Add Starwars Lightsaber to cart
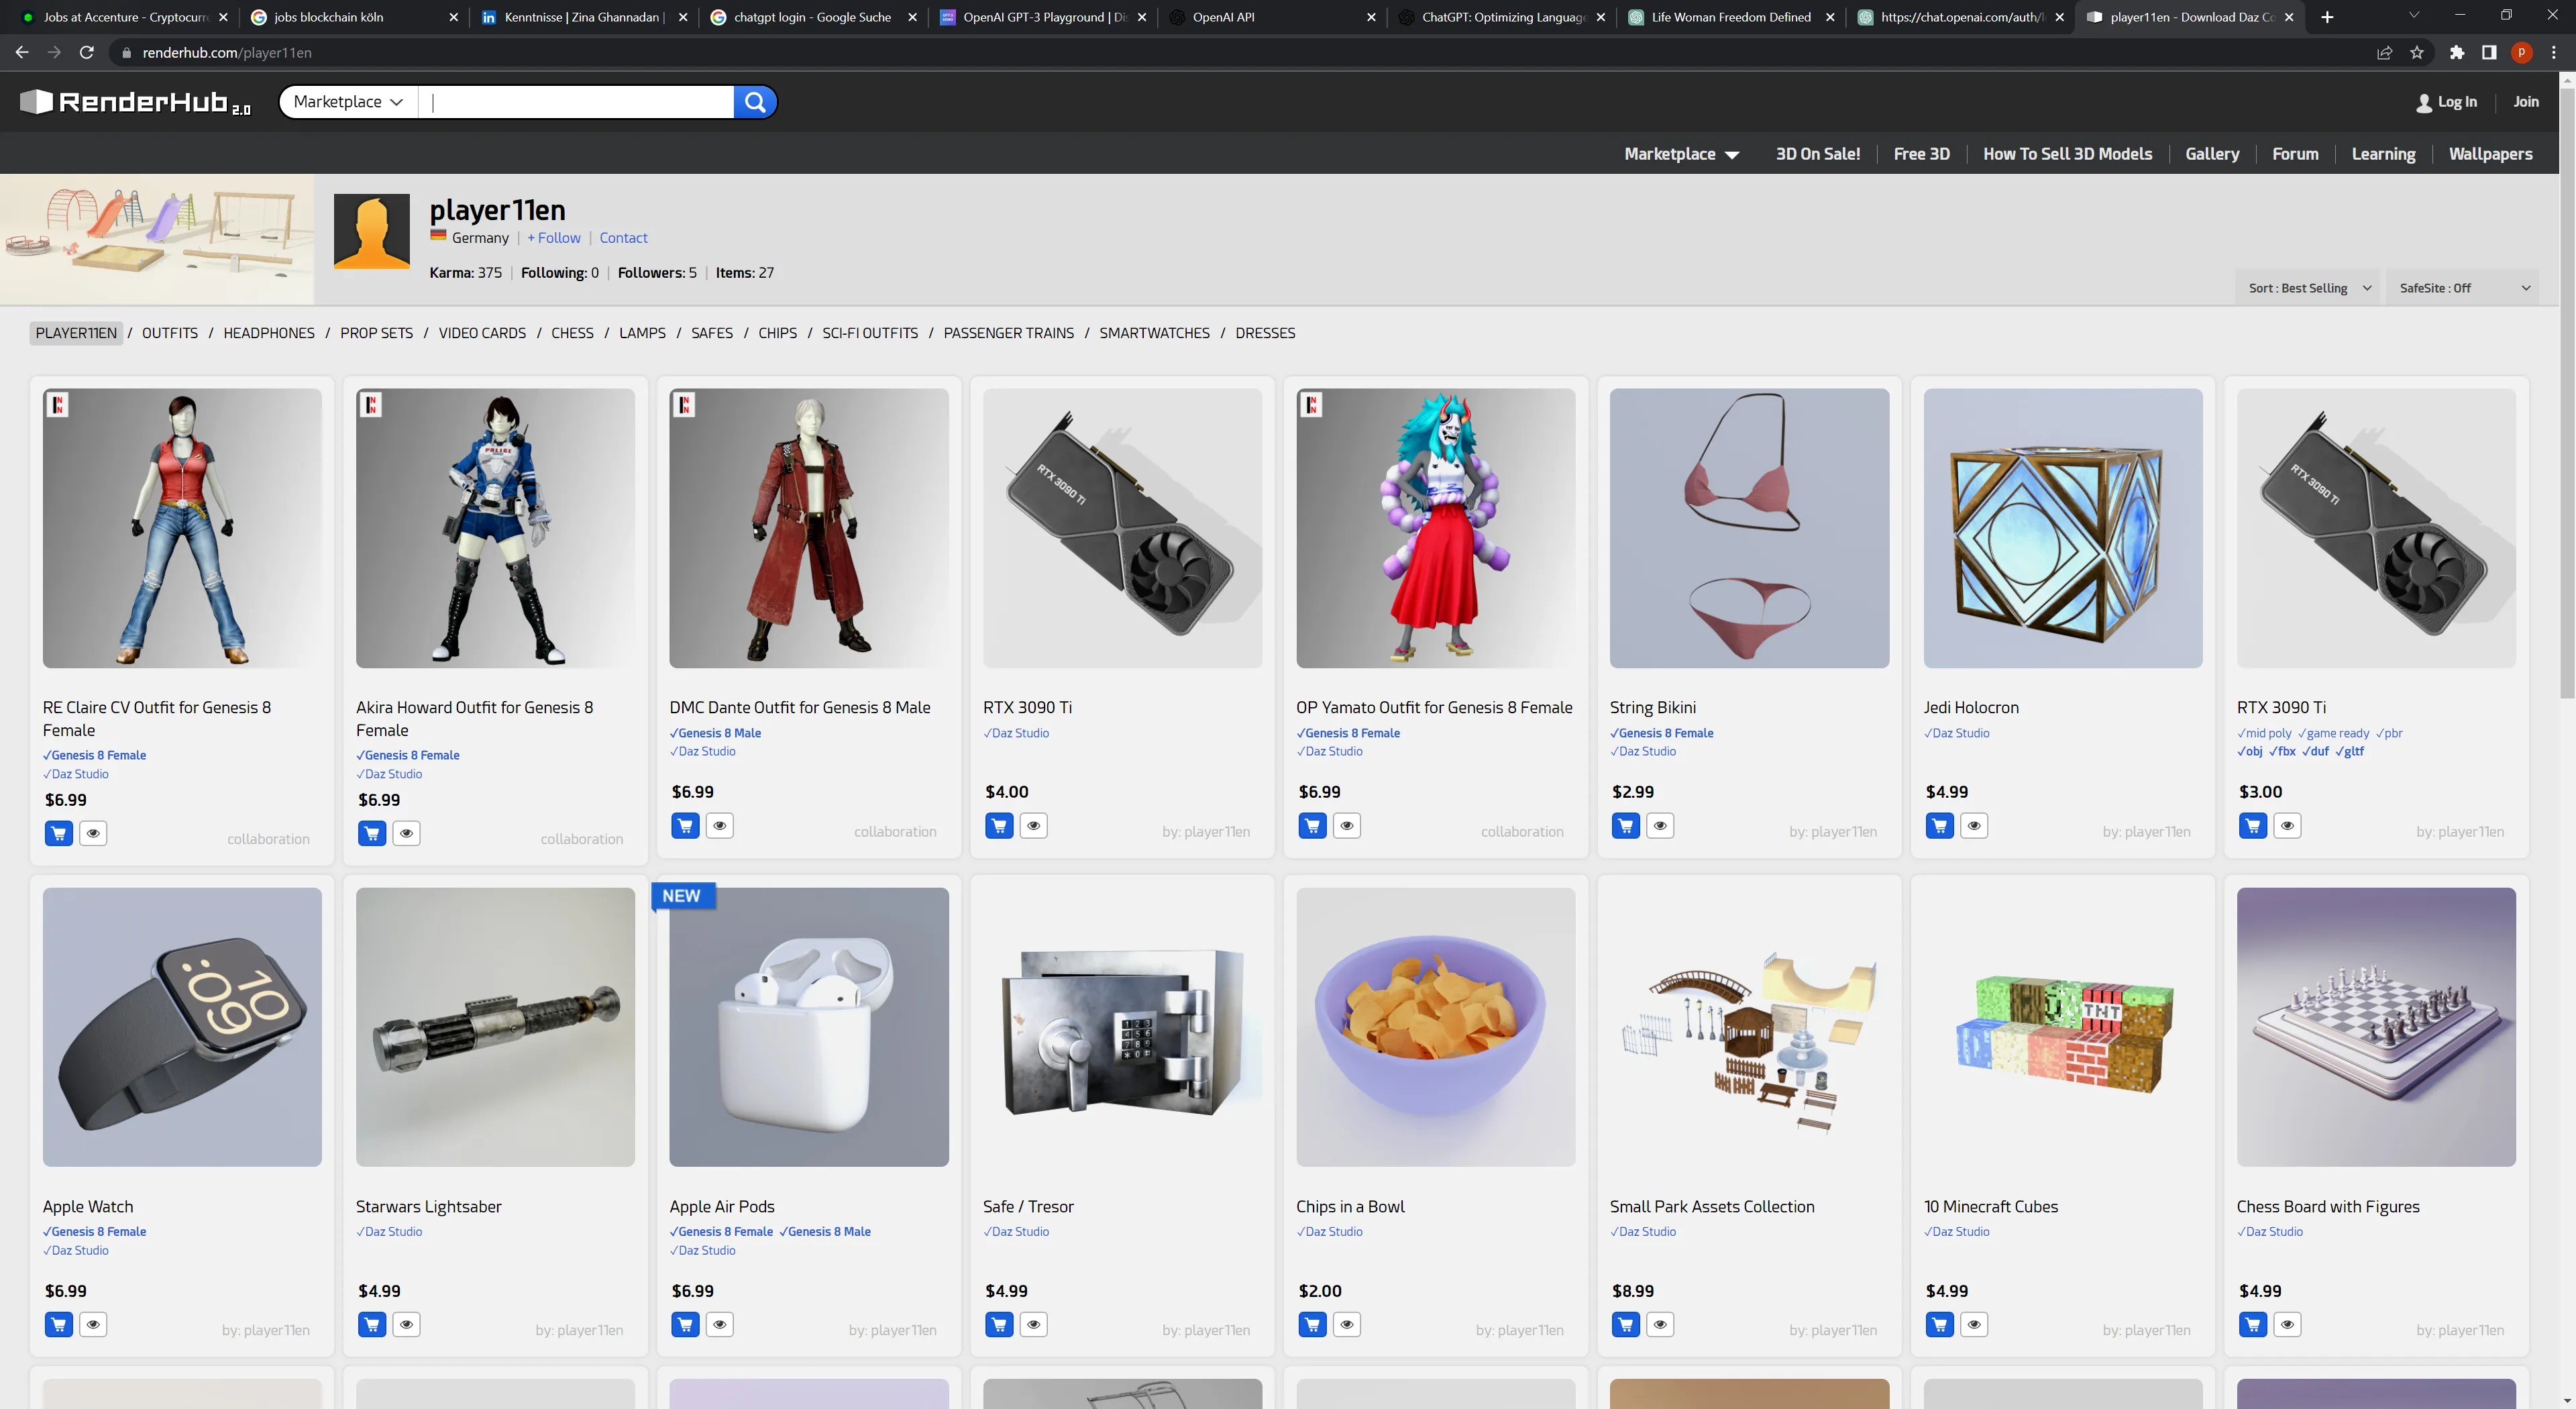Screen dimensions: 2576x1409 (372, 1325)
